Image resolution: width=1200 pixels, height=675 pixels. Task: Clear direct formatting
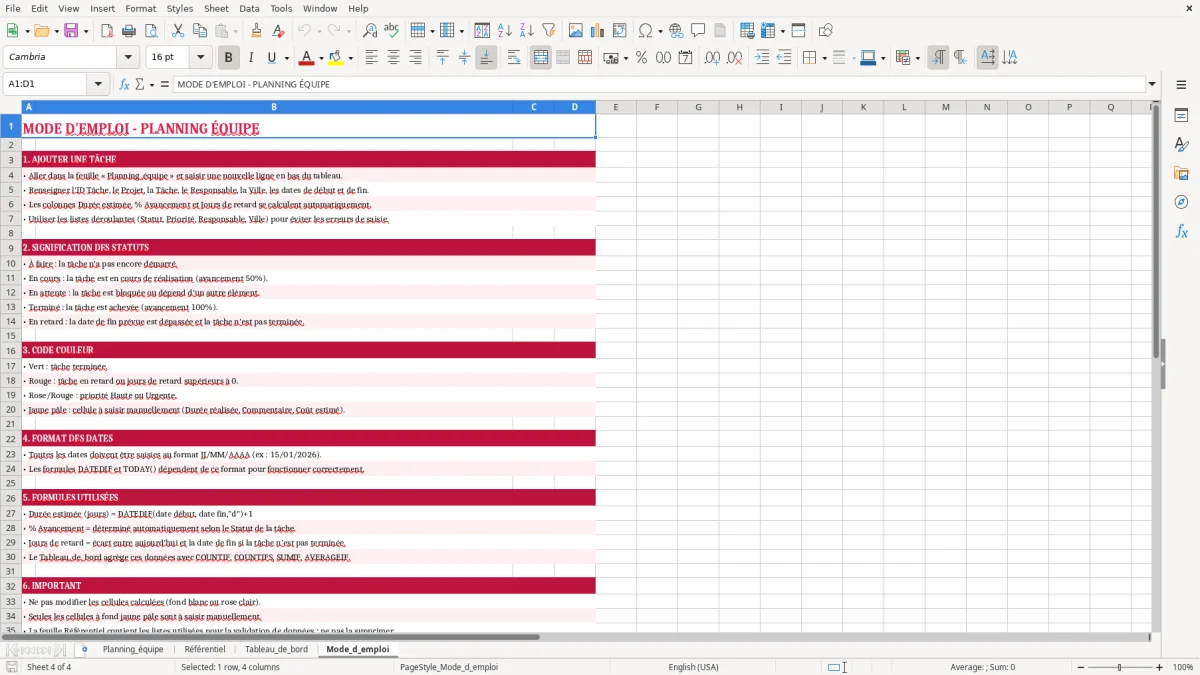pos(278,31)
